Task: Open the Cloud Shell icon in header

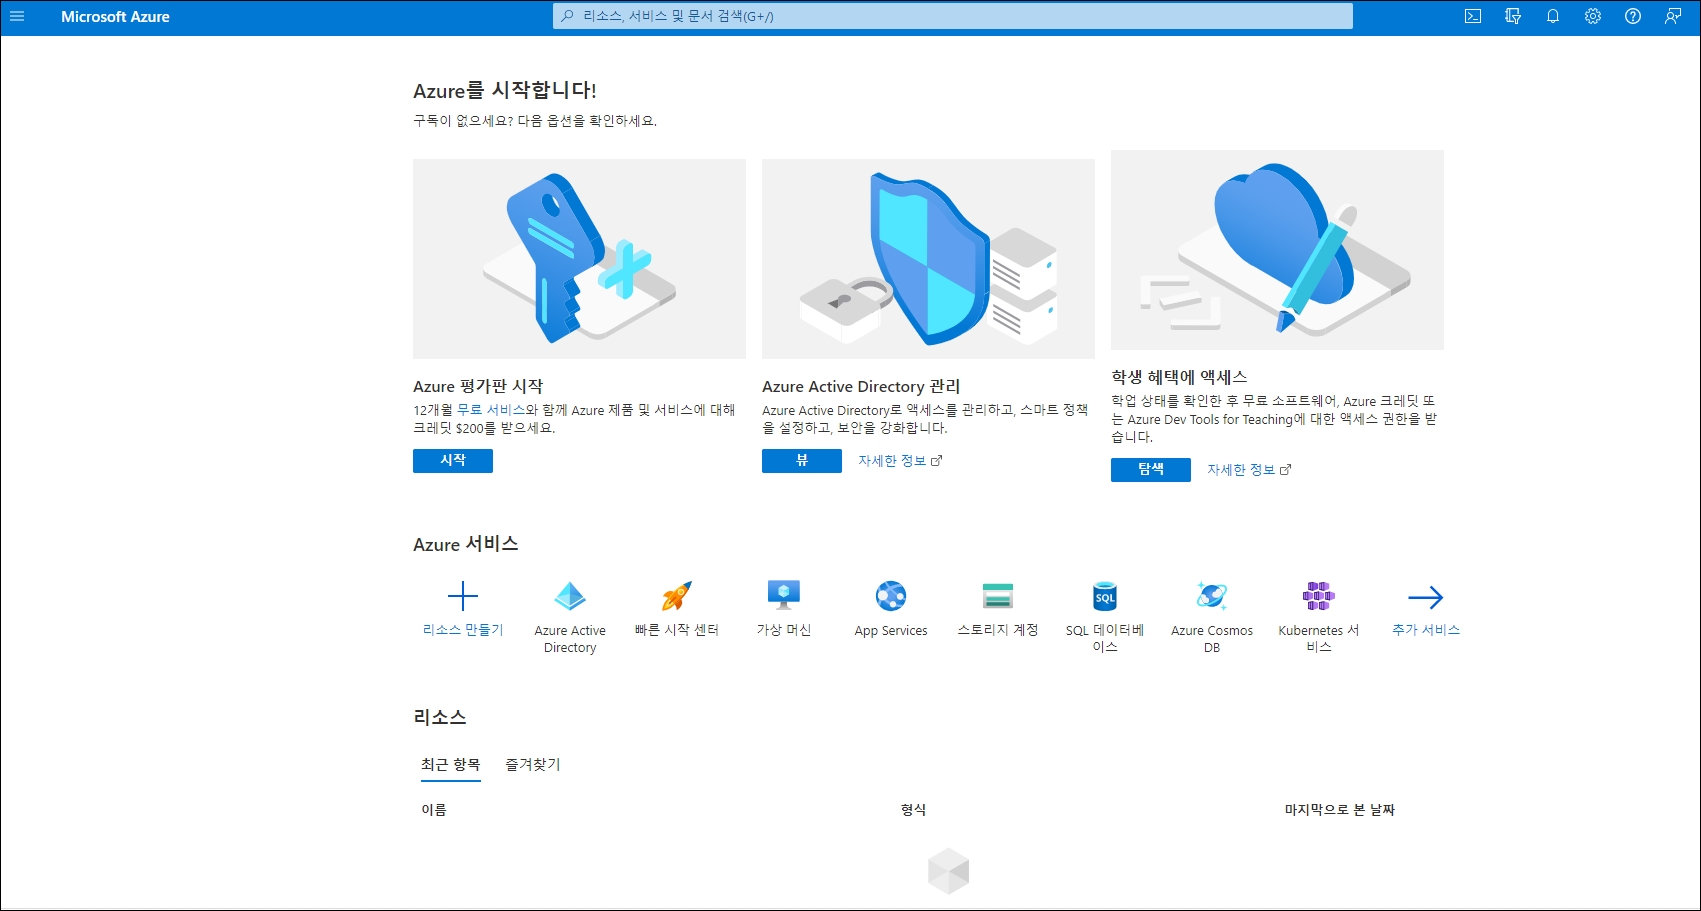Action: (x=1473, y=16)
